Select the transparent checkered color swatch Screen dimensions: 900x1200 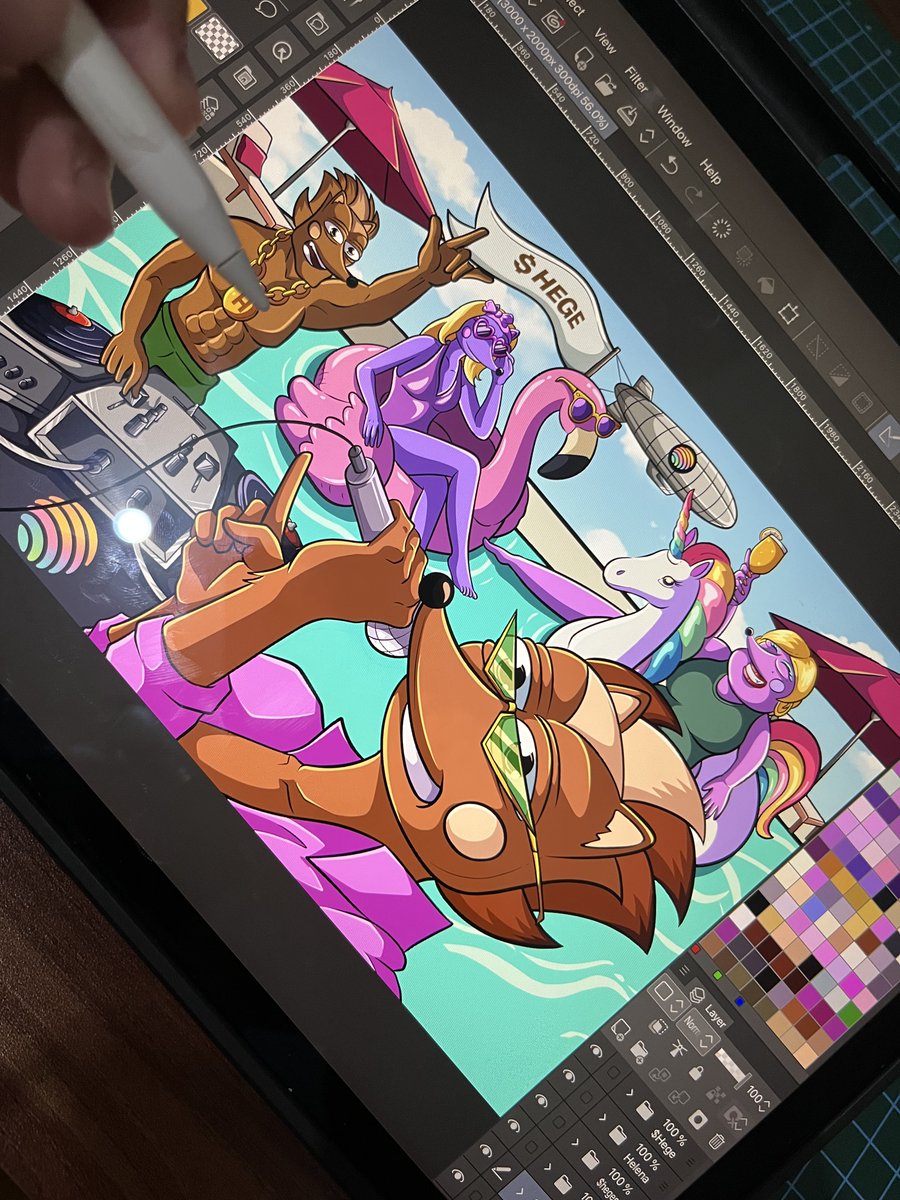coord(218,38)
